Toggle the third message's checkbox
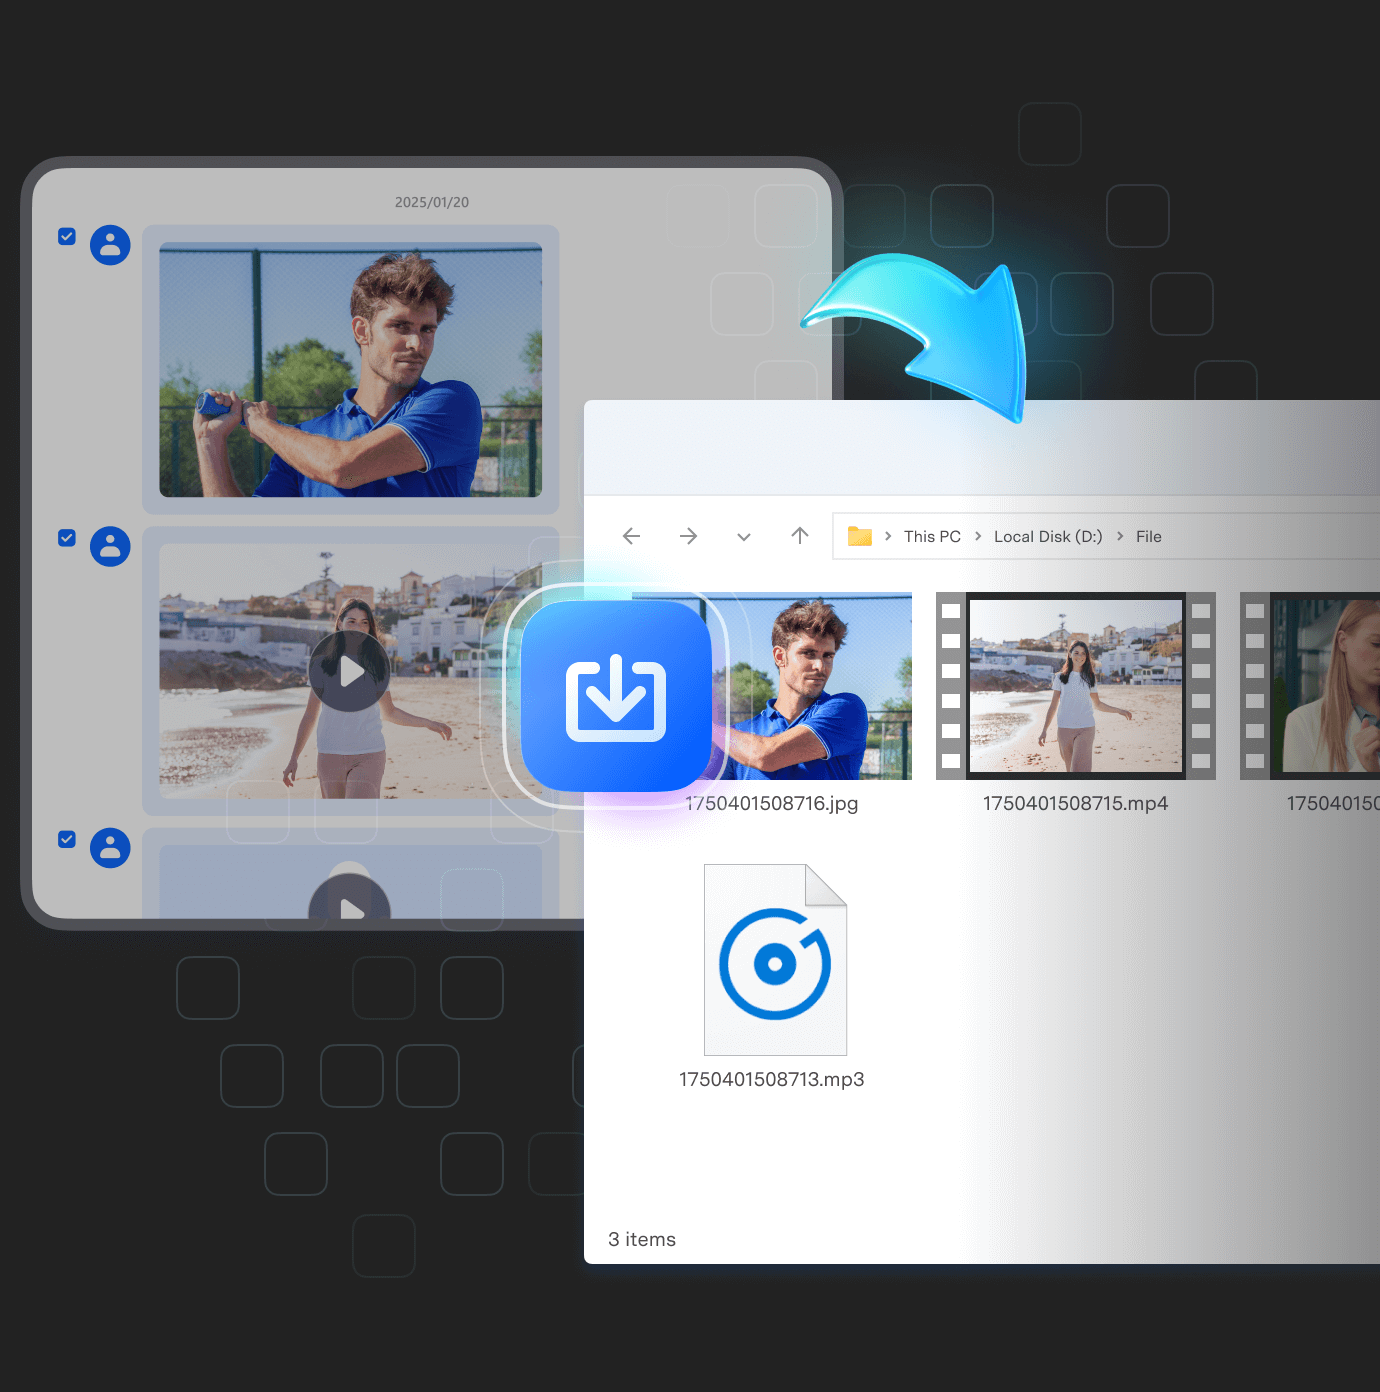Screen dimensions: 1380x1392 (x=67, y=839)
